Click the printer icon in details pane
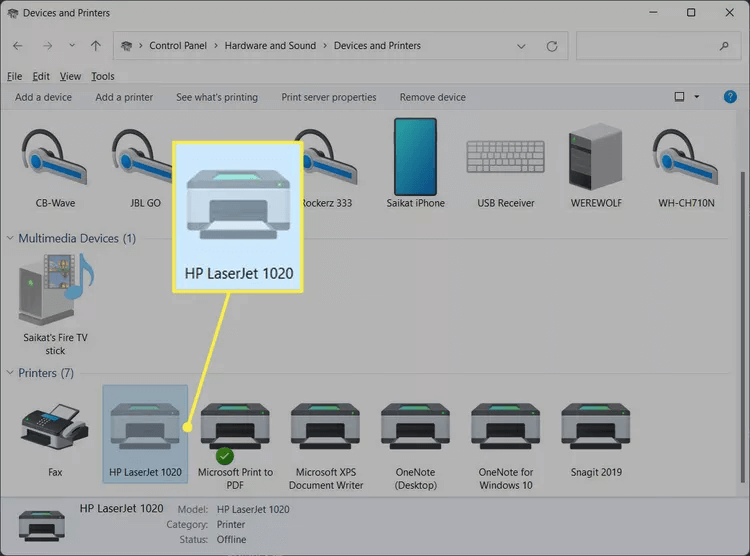The width and height of the screenshot is (750, 556). pos(42,525)
